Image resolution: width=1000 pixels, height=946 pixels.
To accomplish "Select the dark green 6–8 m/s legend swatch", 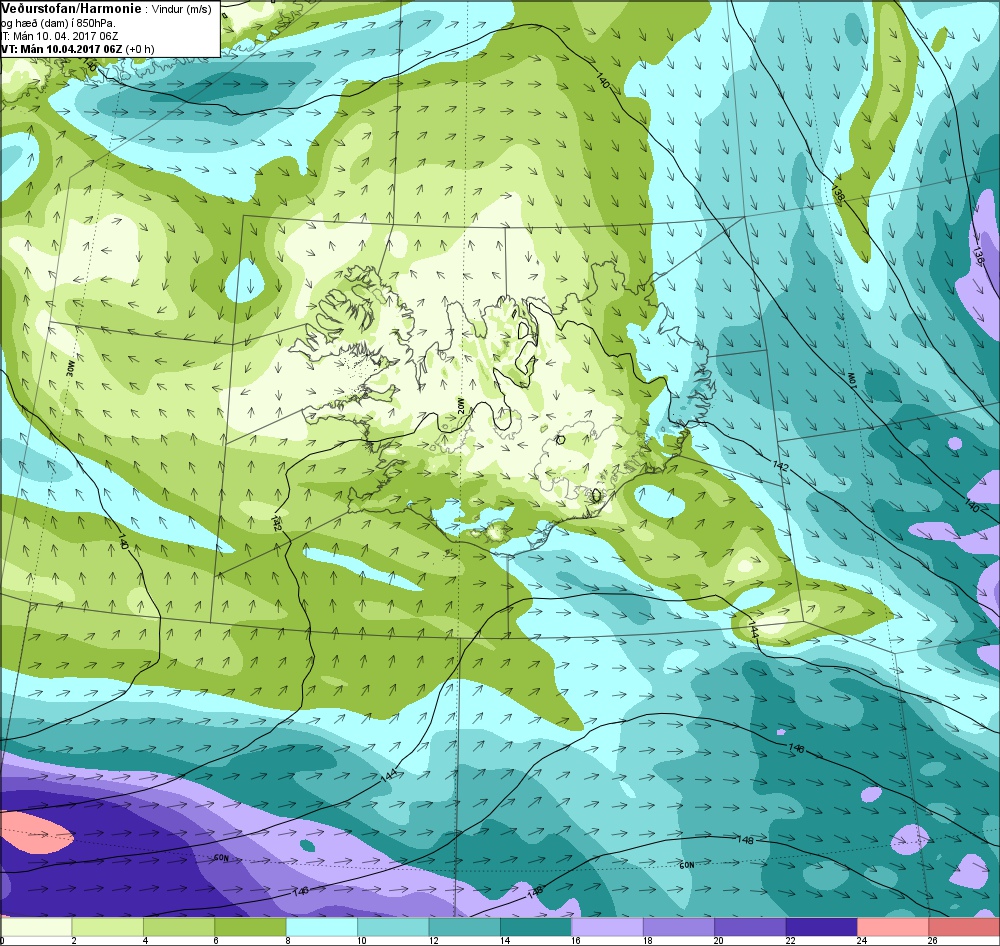I will (250, 926).
